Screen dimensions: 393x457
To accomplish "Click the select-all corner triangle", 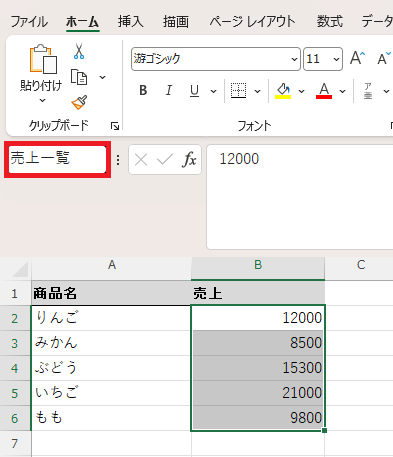I will click(x=20, y=269).
